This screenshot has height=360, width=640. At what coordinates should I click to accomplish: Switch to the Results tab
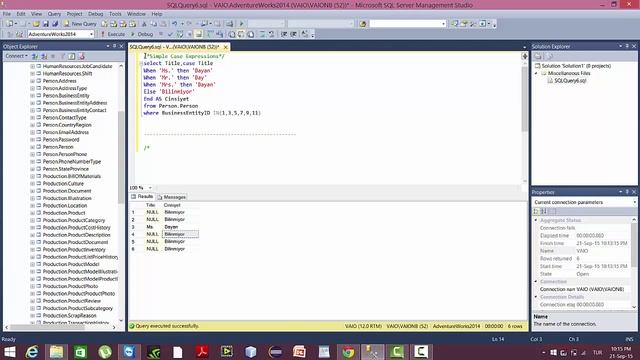[x=142, y=197]
